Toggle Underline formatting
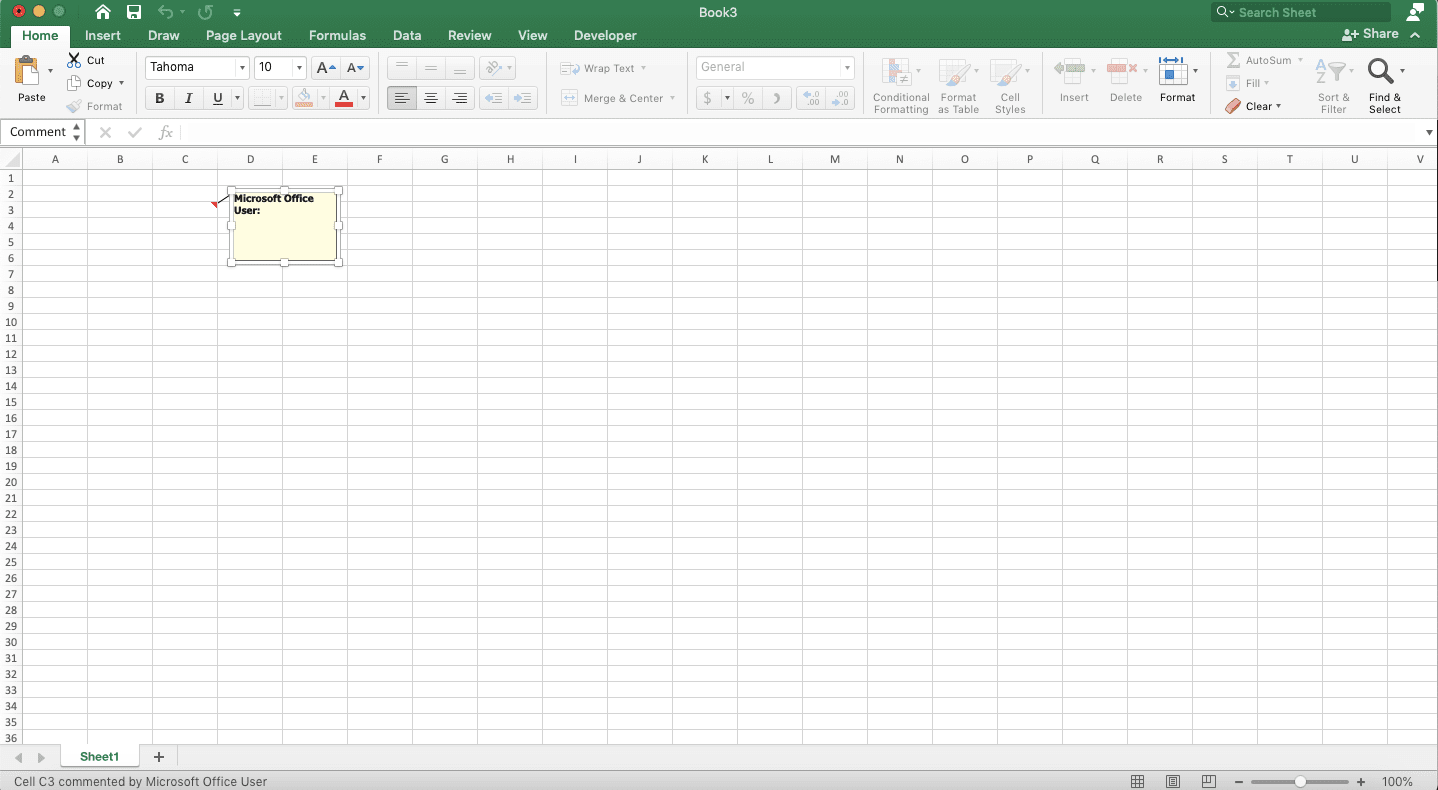This screenshot has height=790, width=1438. click(x=217, y=98)
